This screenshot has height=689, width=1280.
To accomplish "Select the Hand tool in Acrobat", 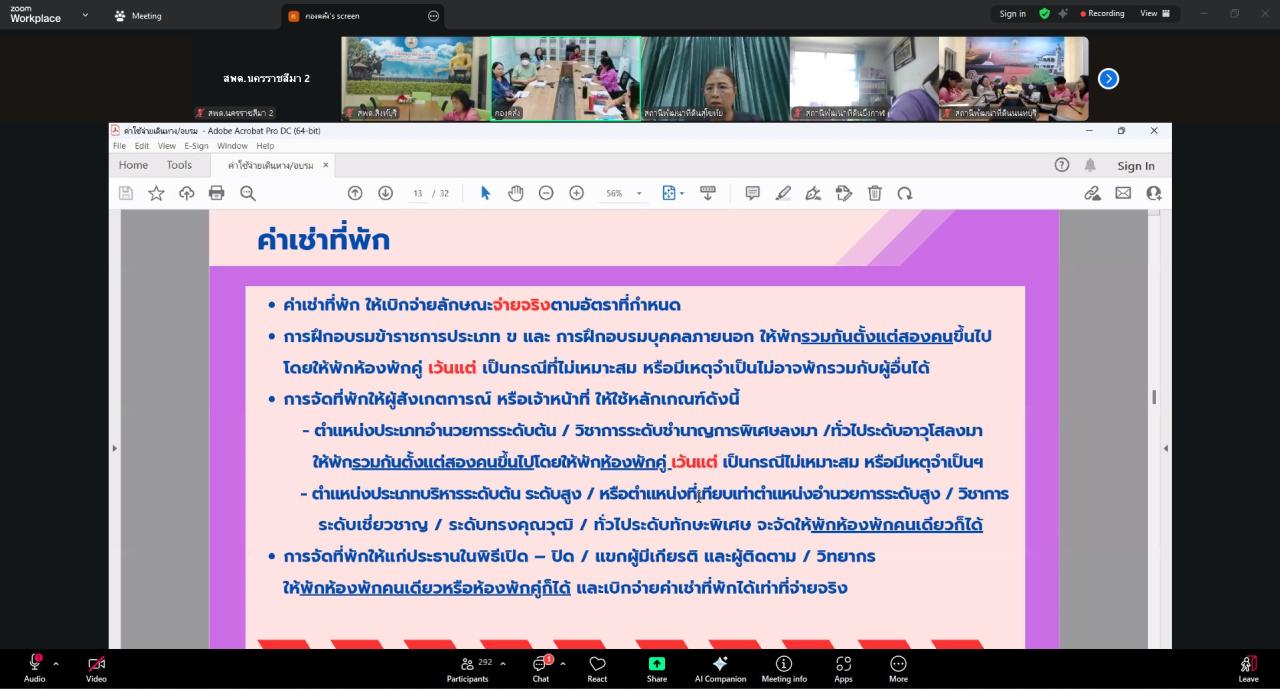I will click(516, 192).
